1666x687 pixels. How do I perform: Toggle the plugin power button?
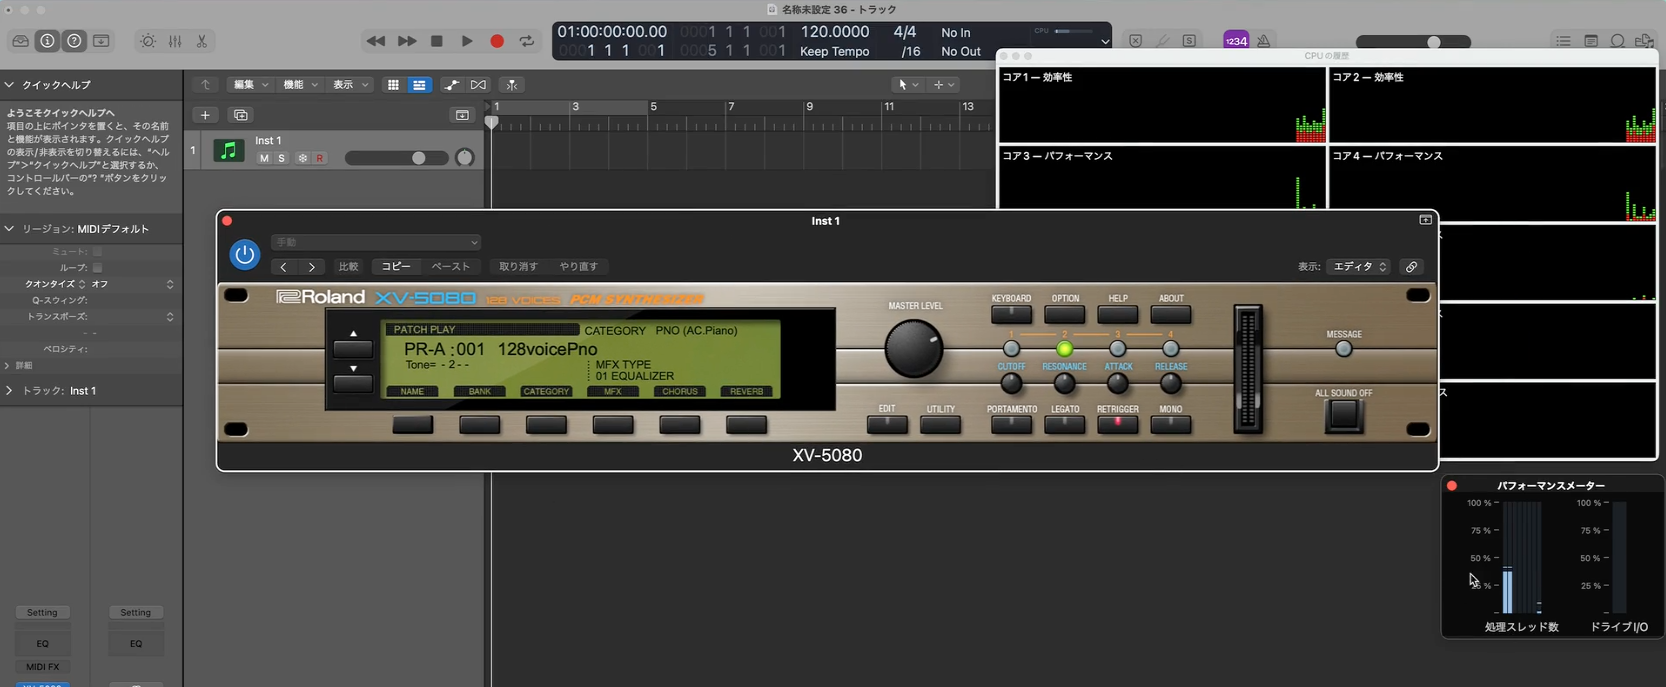(245, 254)
